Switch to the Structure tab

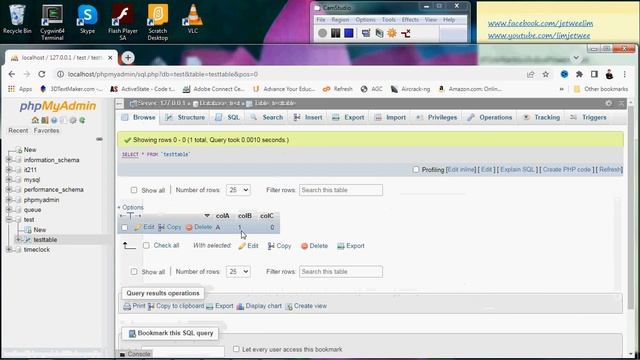click(185, 117)
